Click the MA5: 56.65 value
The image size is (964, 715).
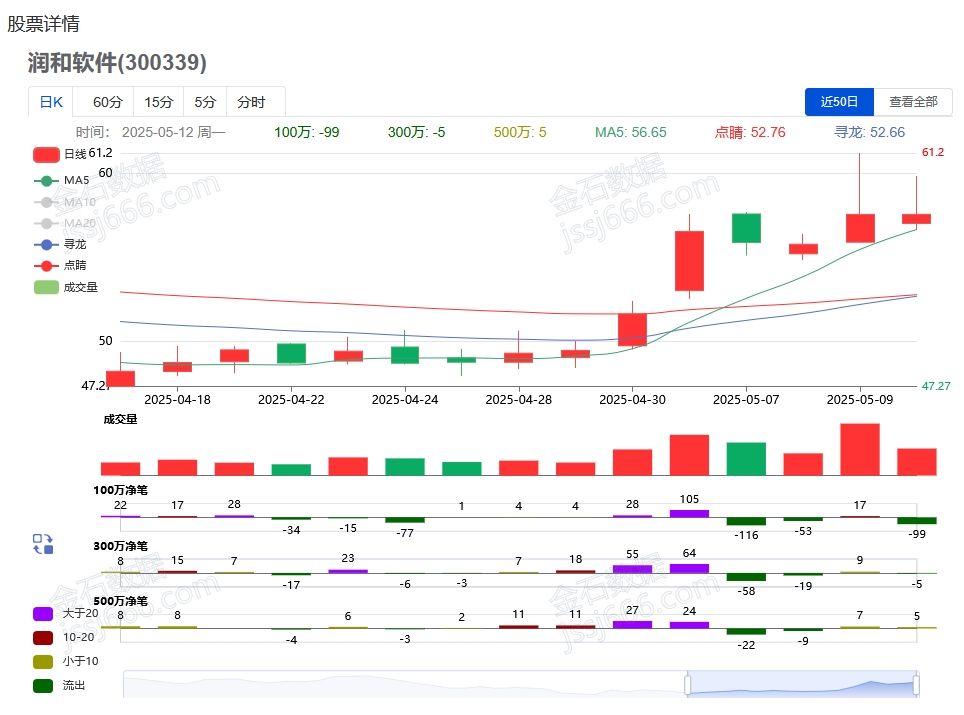click(630, 132)
